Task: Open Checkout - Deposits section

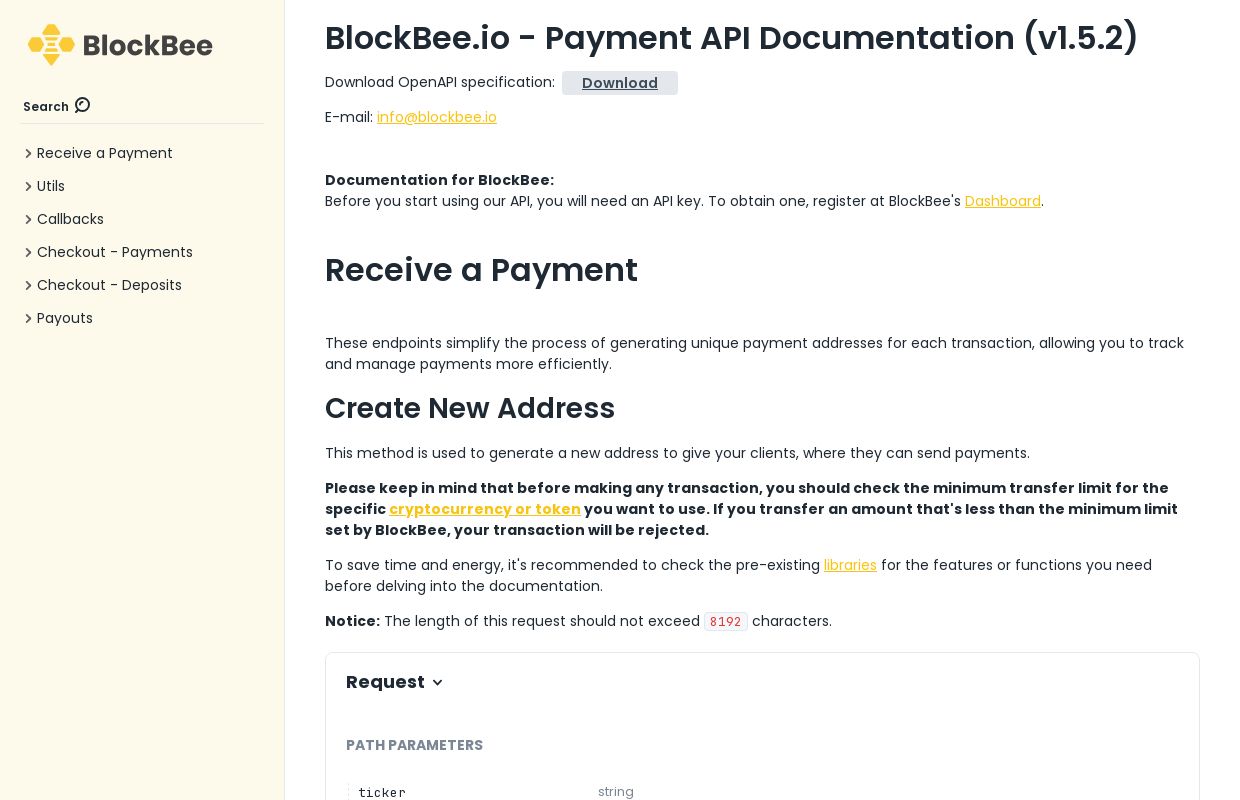Action: (x=109, y=285)
